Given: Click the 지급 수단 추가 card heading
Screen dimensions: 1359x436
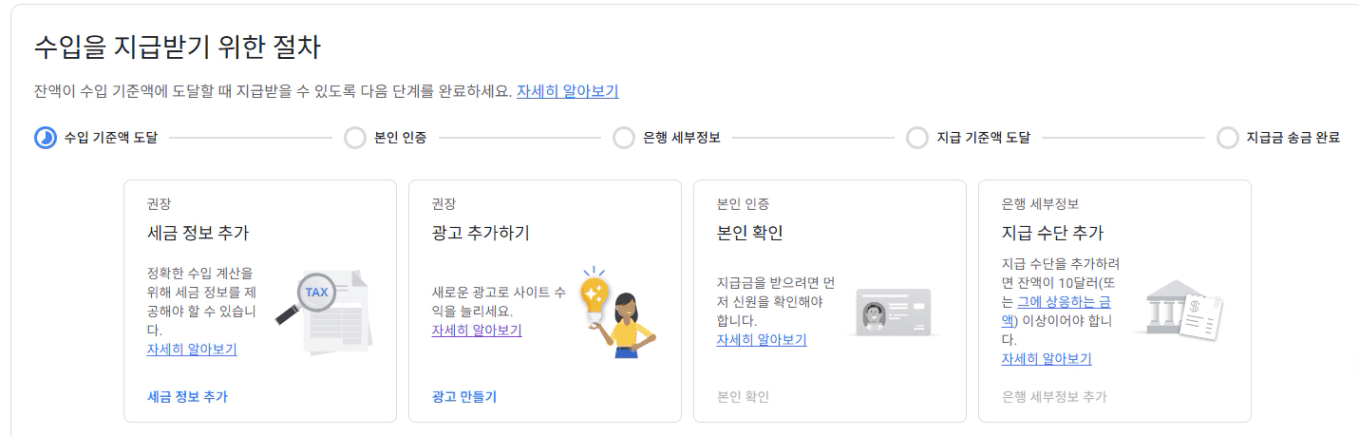Looking at the screenshot, I should (1052, 234).
